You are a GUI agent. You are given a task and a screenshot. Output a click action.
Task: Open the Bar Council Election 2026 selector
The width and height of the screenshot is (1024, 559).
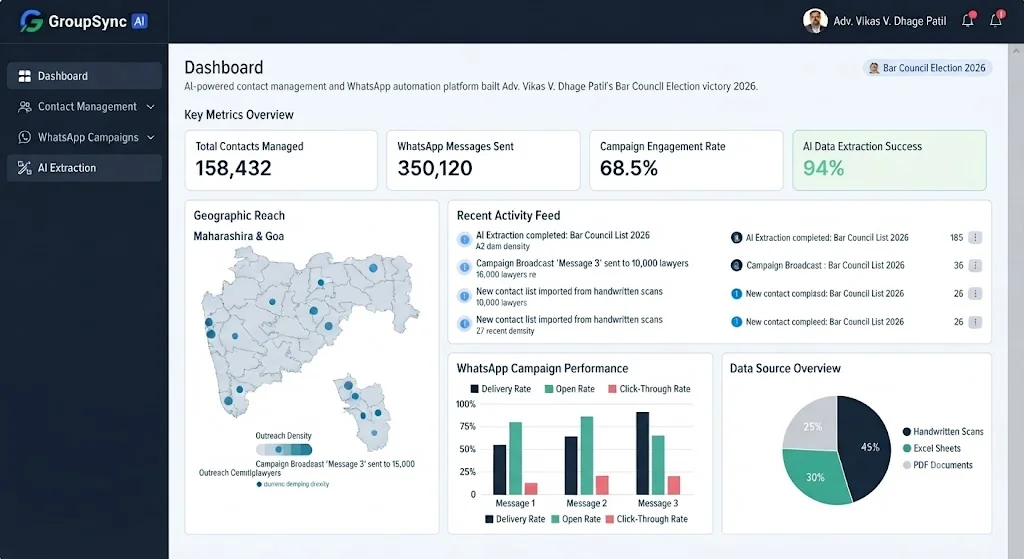click(927, 68)
